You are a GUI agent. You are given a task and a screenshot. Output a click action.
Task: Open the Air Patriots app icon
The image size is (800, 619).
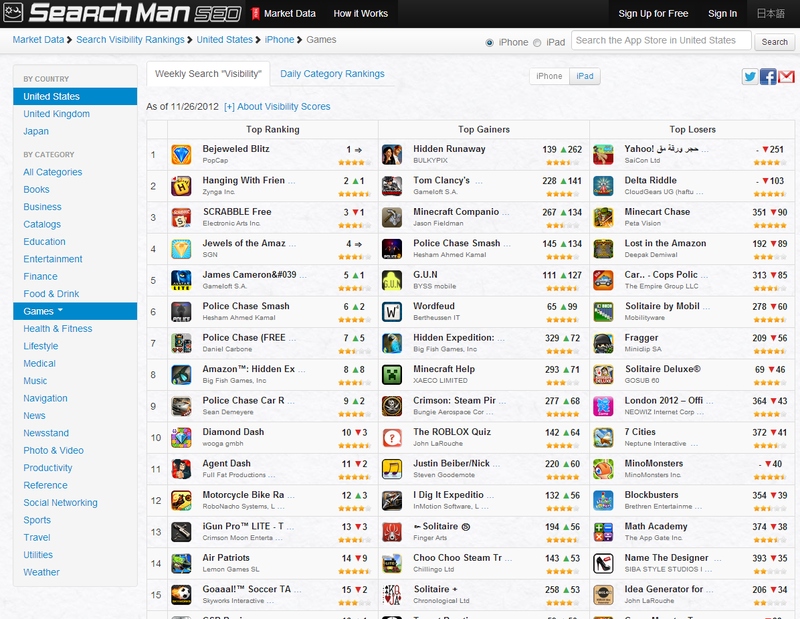coord(181,563)
